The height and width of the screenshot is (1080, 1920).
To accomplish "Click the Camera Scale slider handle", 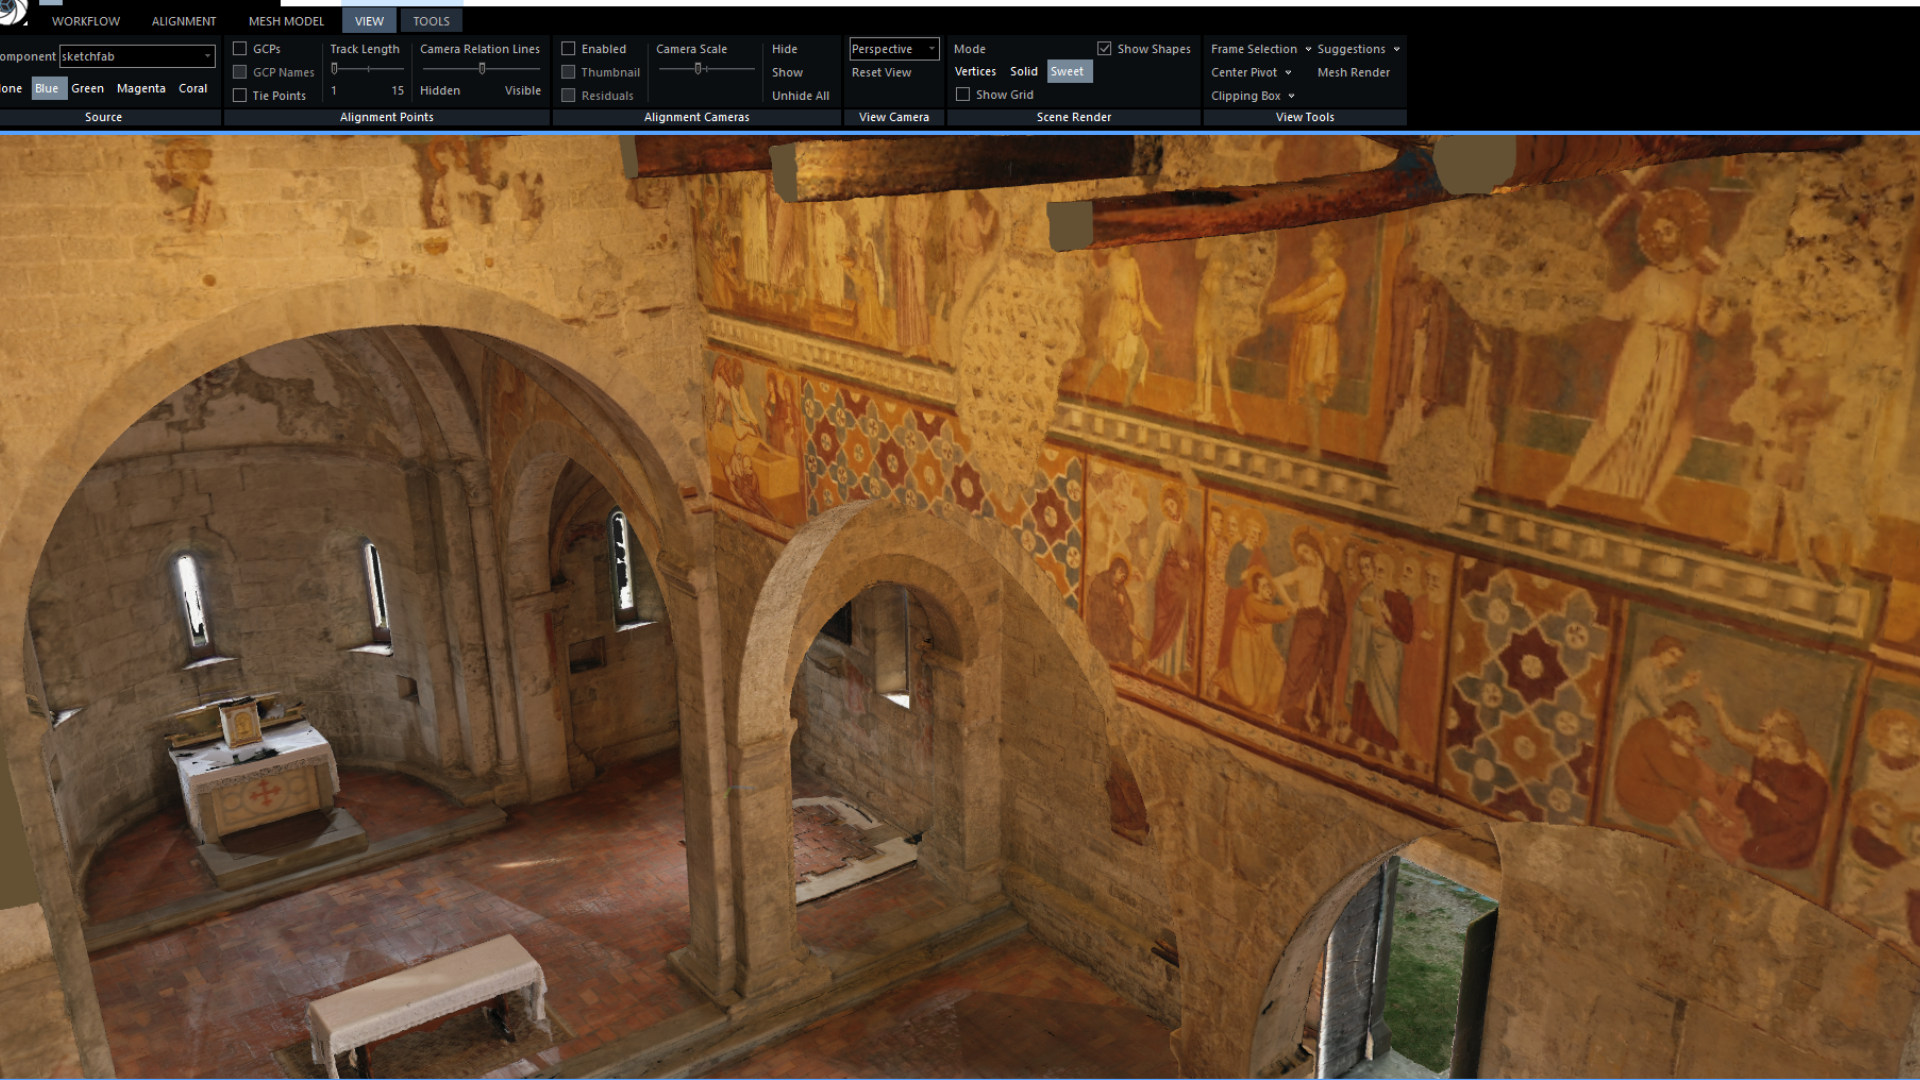I will (x=698, y=69).
